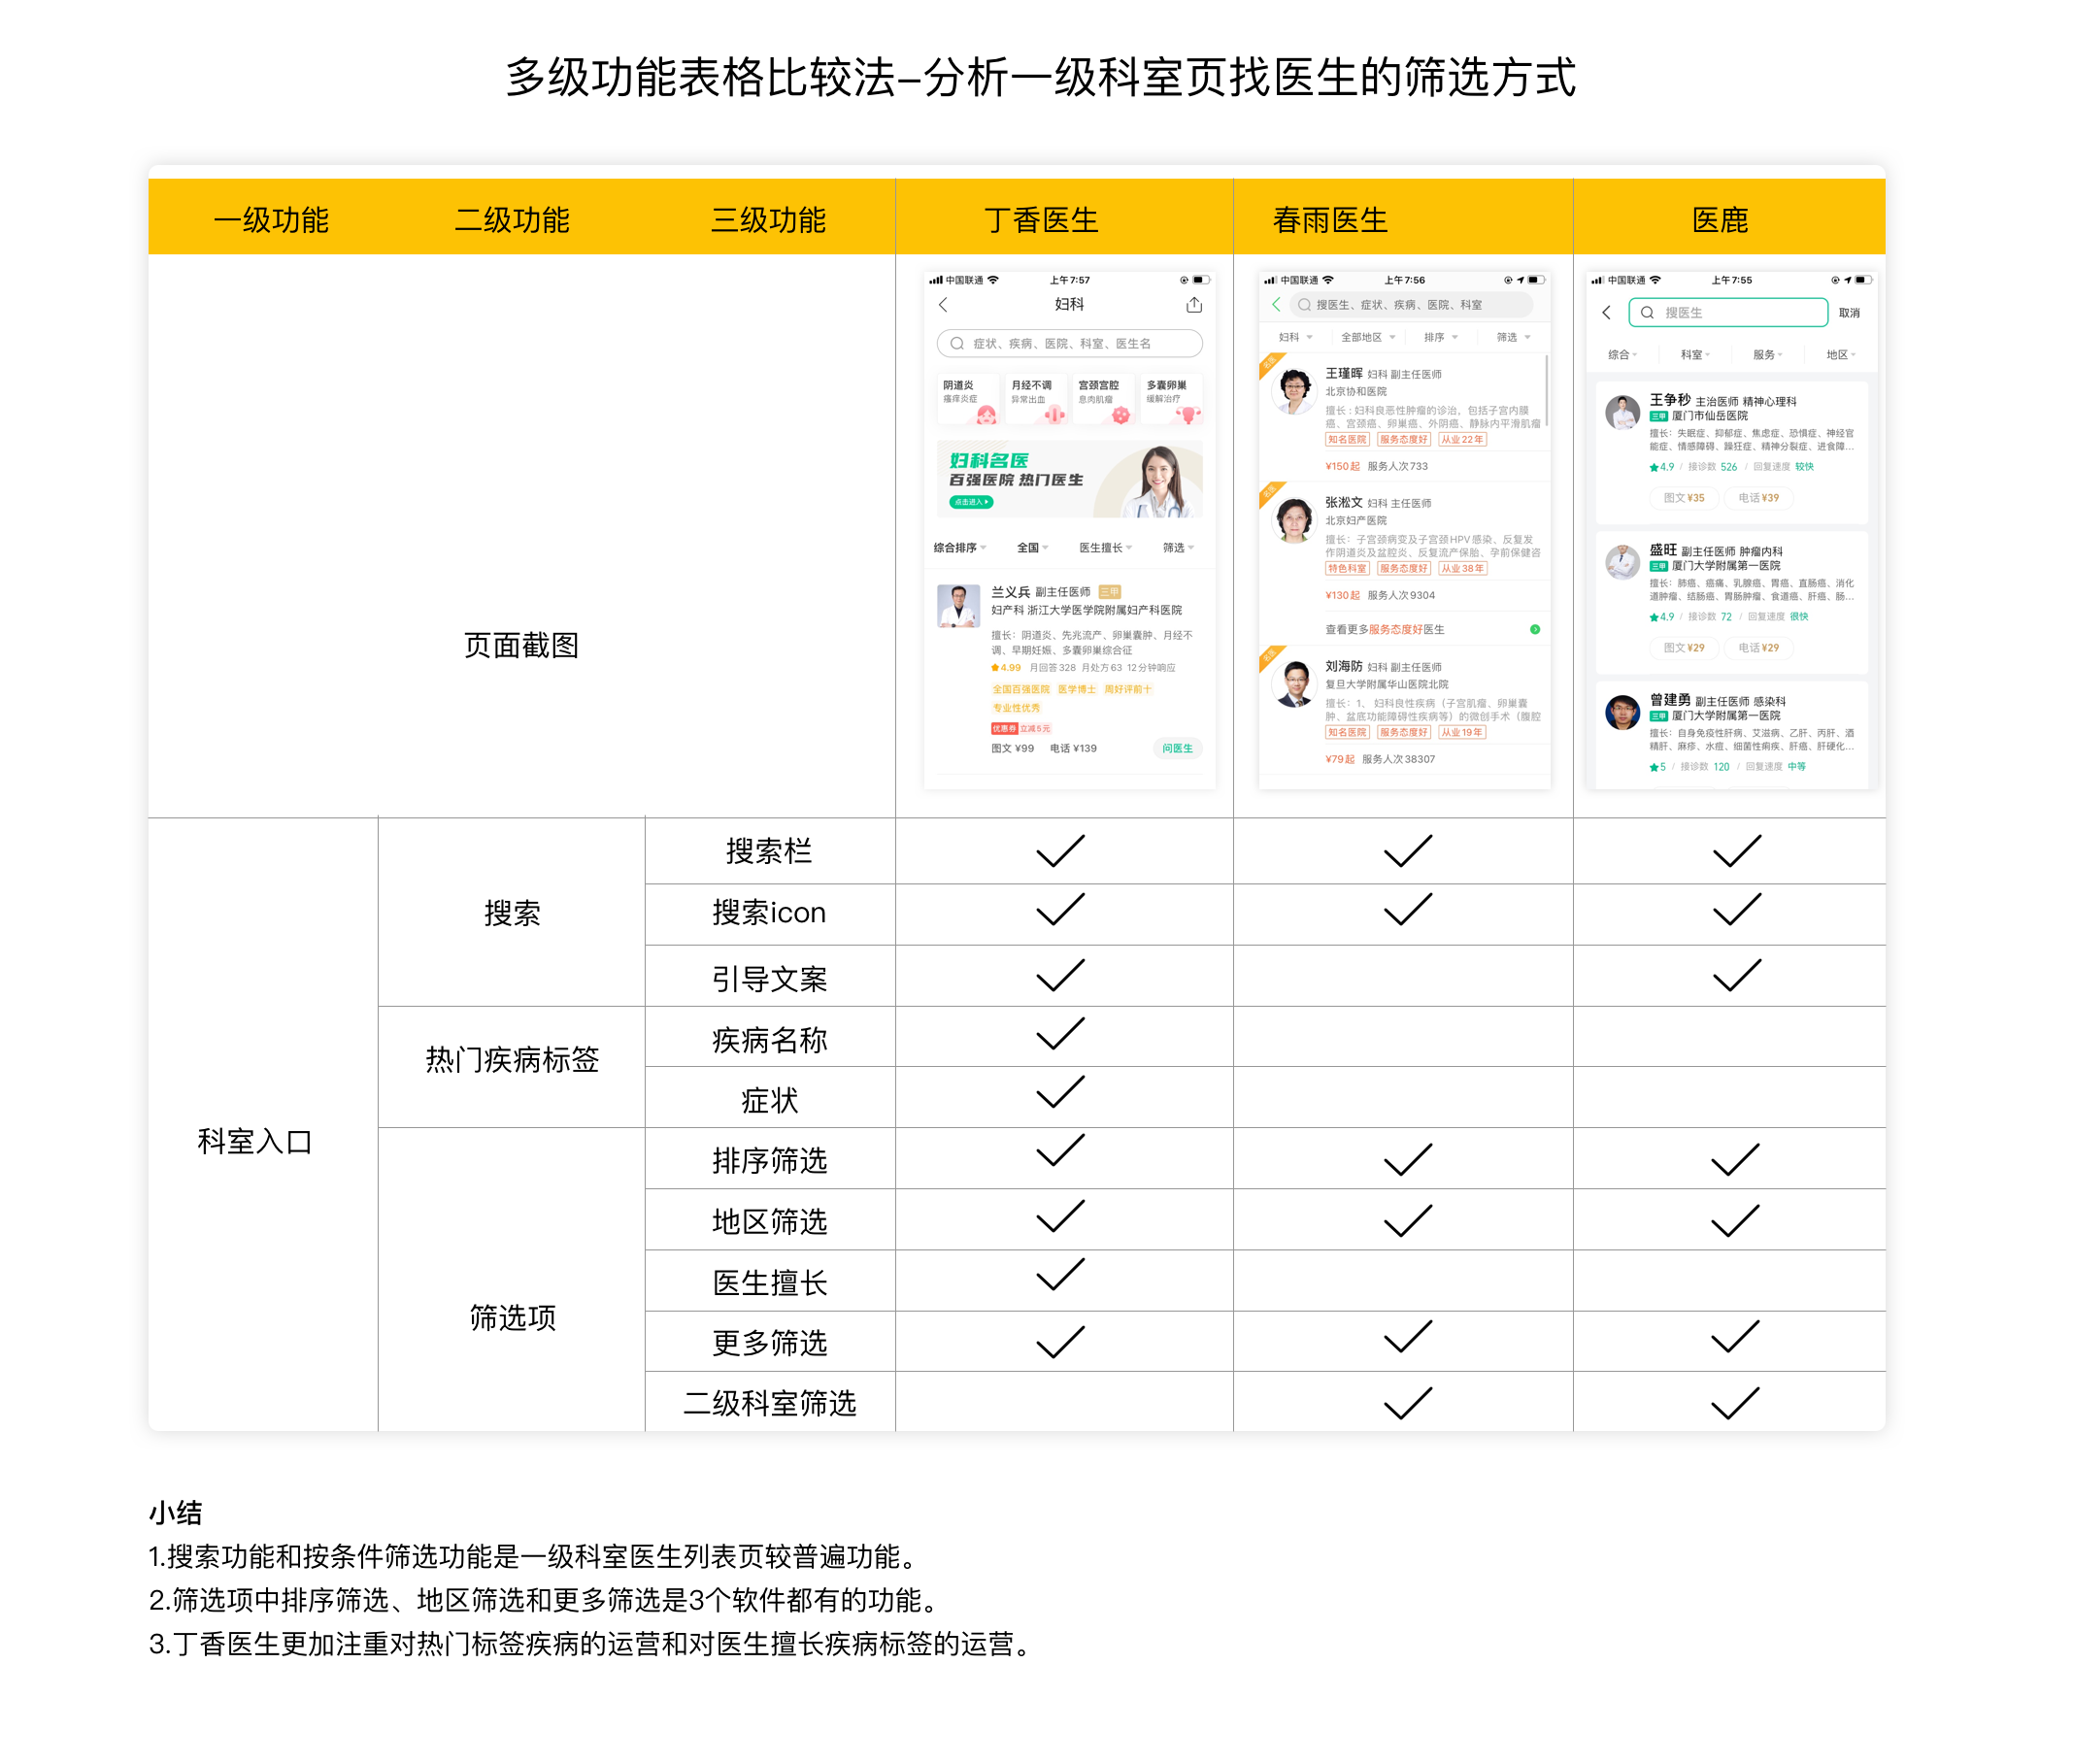The height and width of the screenshot is (1764, 2073).
Task: Expand the 妇科 department dropdown in 春雨医生
Action: pos(1294,337)
